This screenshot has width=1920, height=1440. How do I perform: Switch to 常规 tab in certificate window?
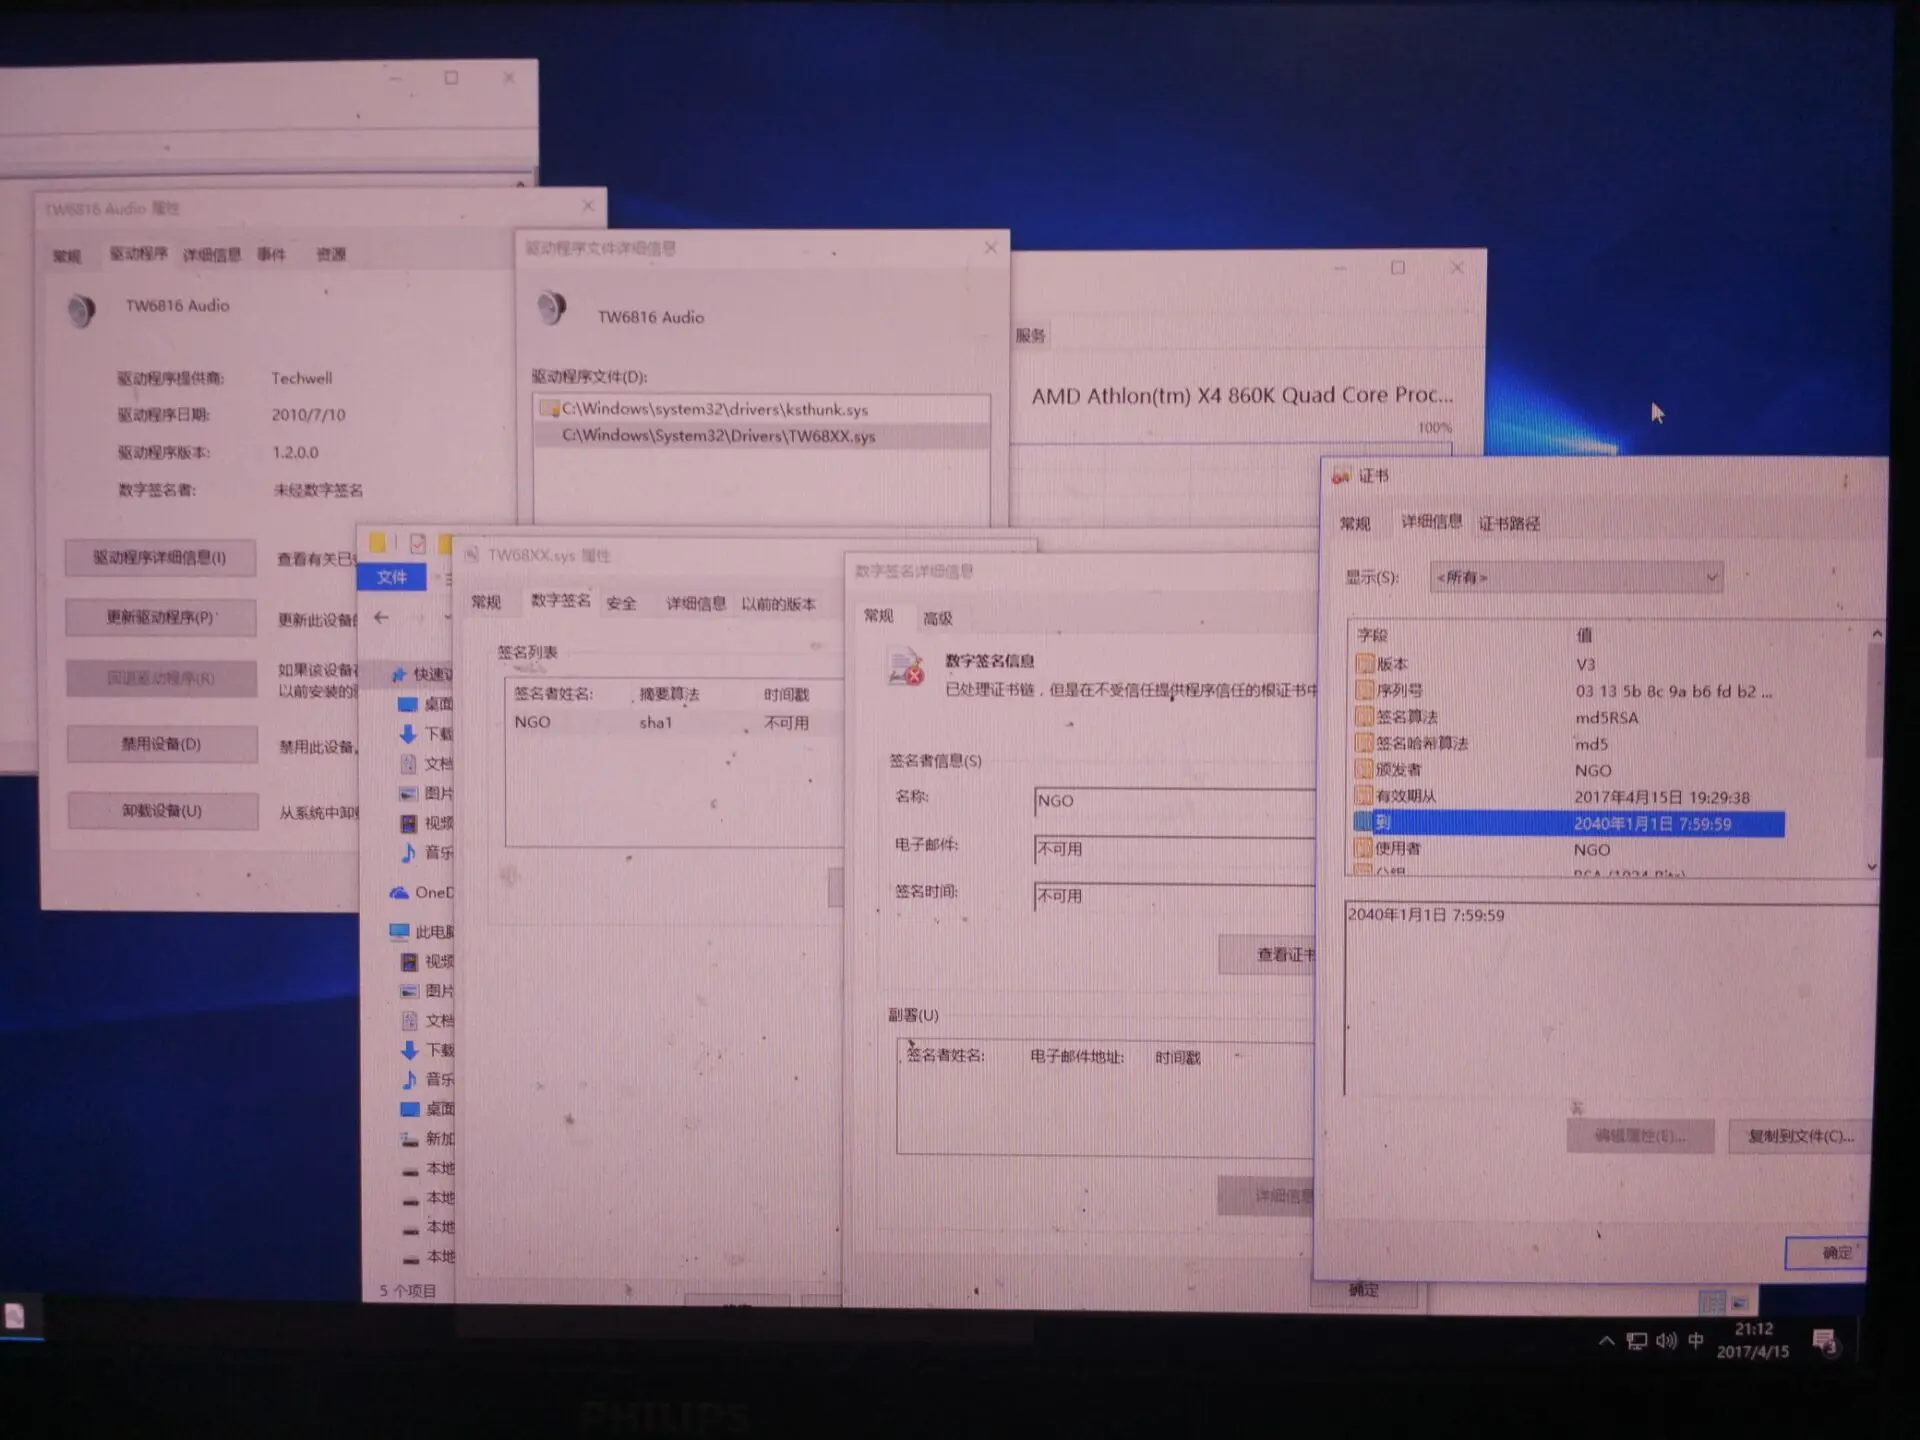pos(1355,523)
